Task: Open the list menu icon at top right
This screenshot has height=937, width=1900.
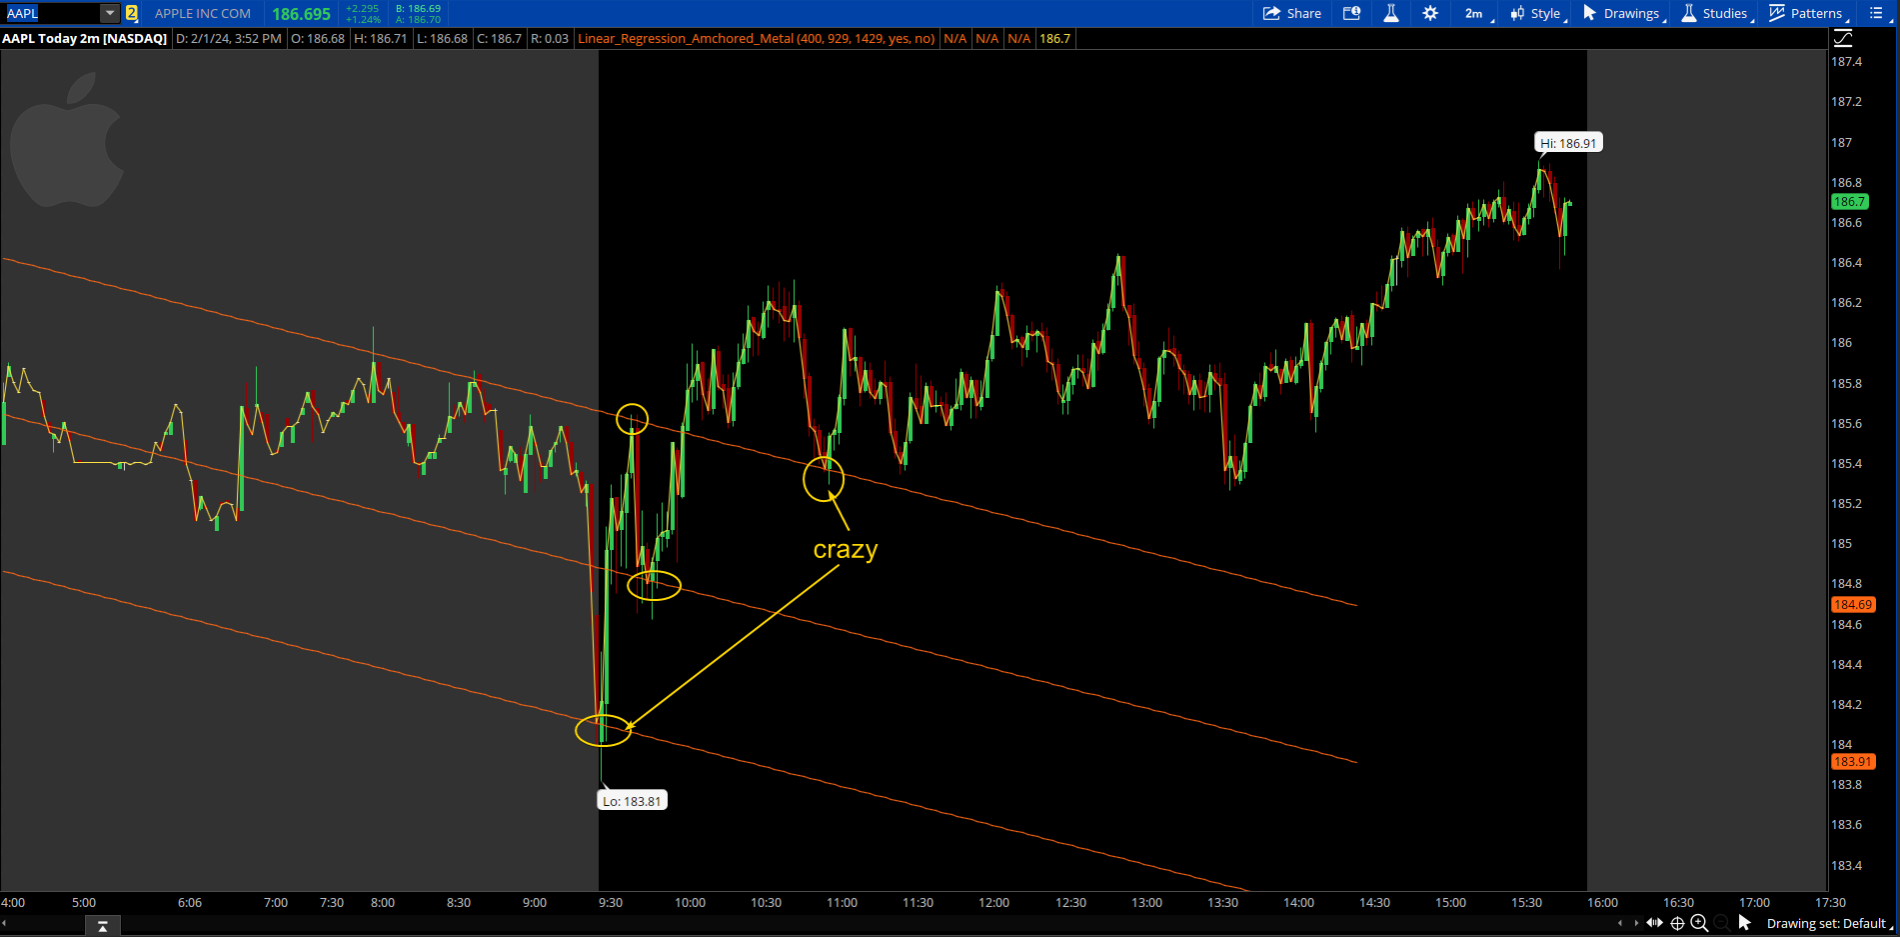Action: (1876, 13)
